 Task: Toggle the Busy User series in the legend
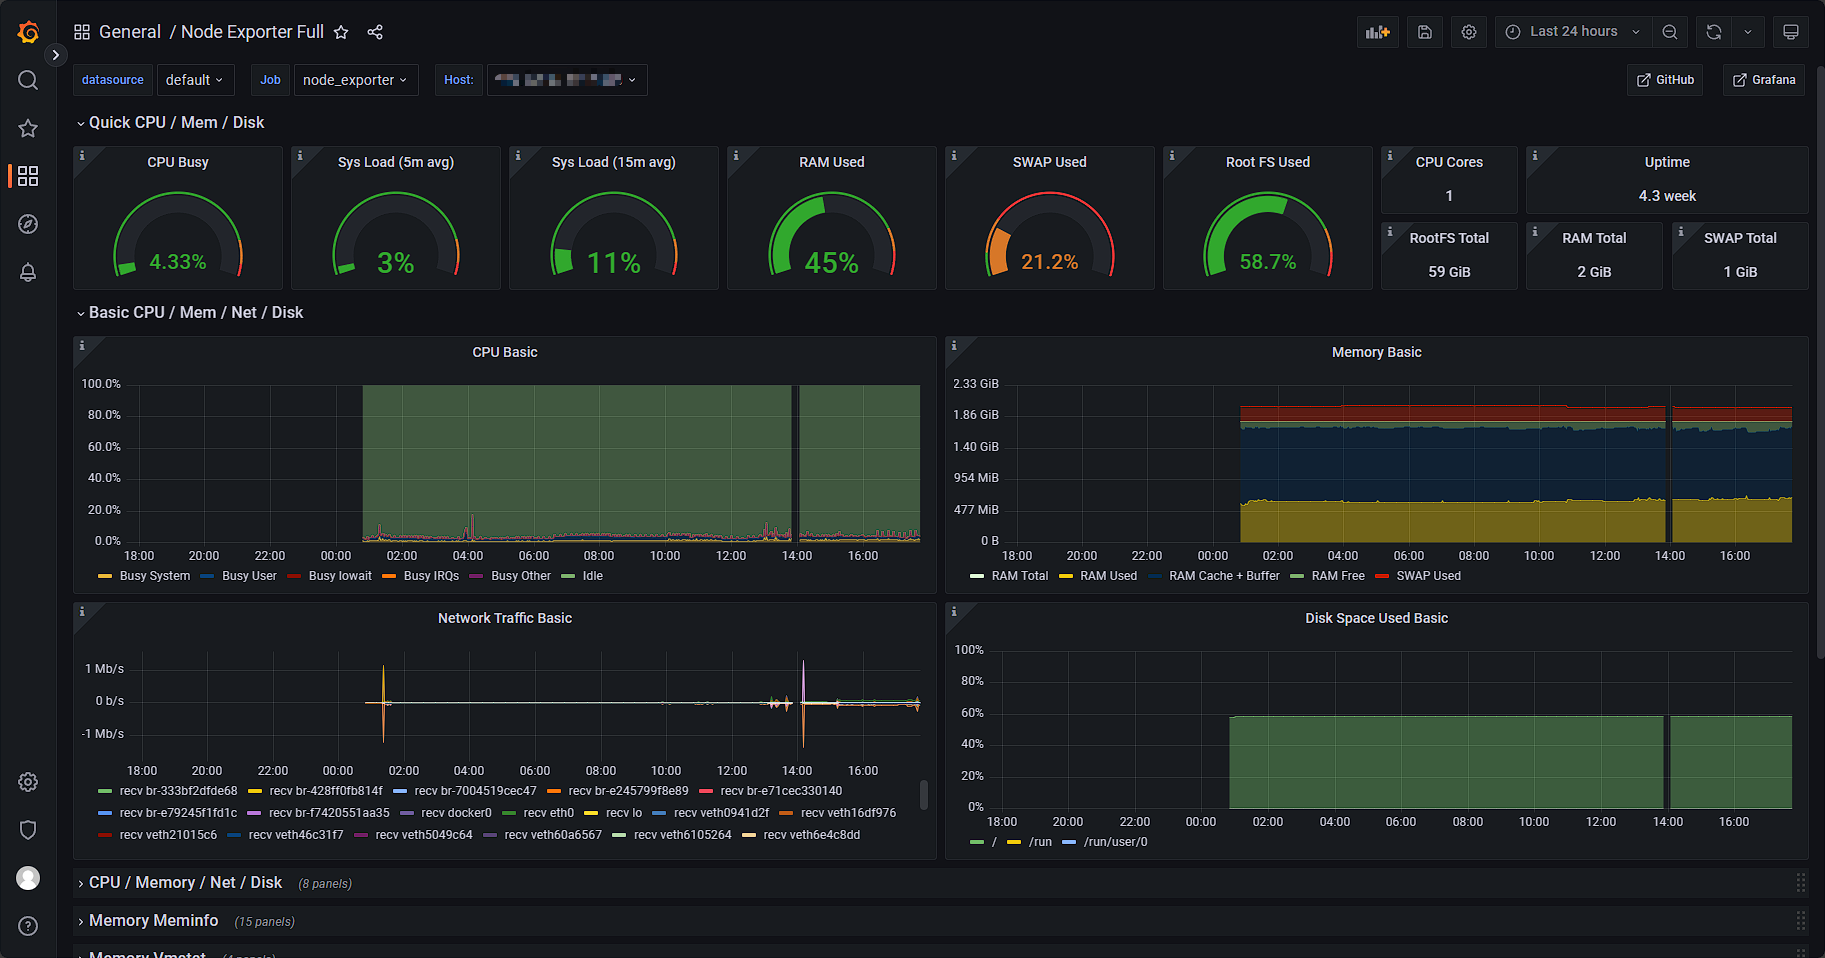tap(249, 576)
